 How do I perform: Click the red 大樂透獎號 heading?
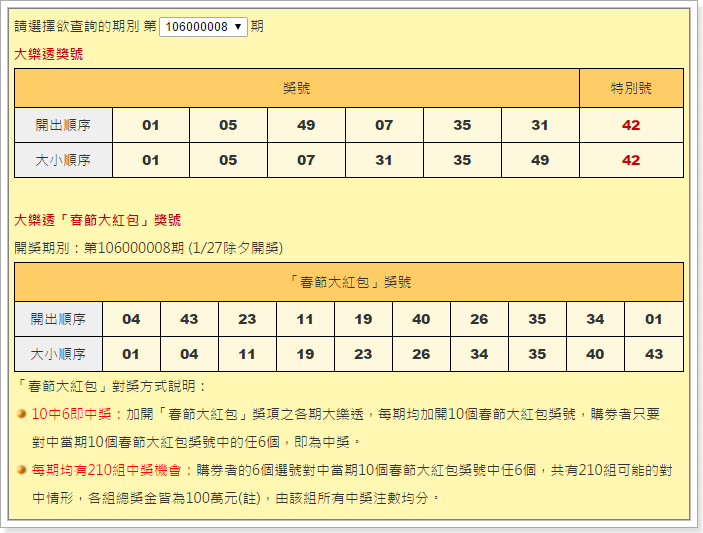coord(49,54)
